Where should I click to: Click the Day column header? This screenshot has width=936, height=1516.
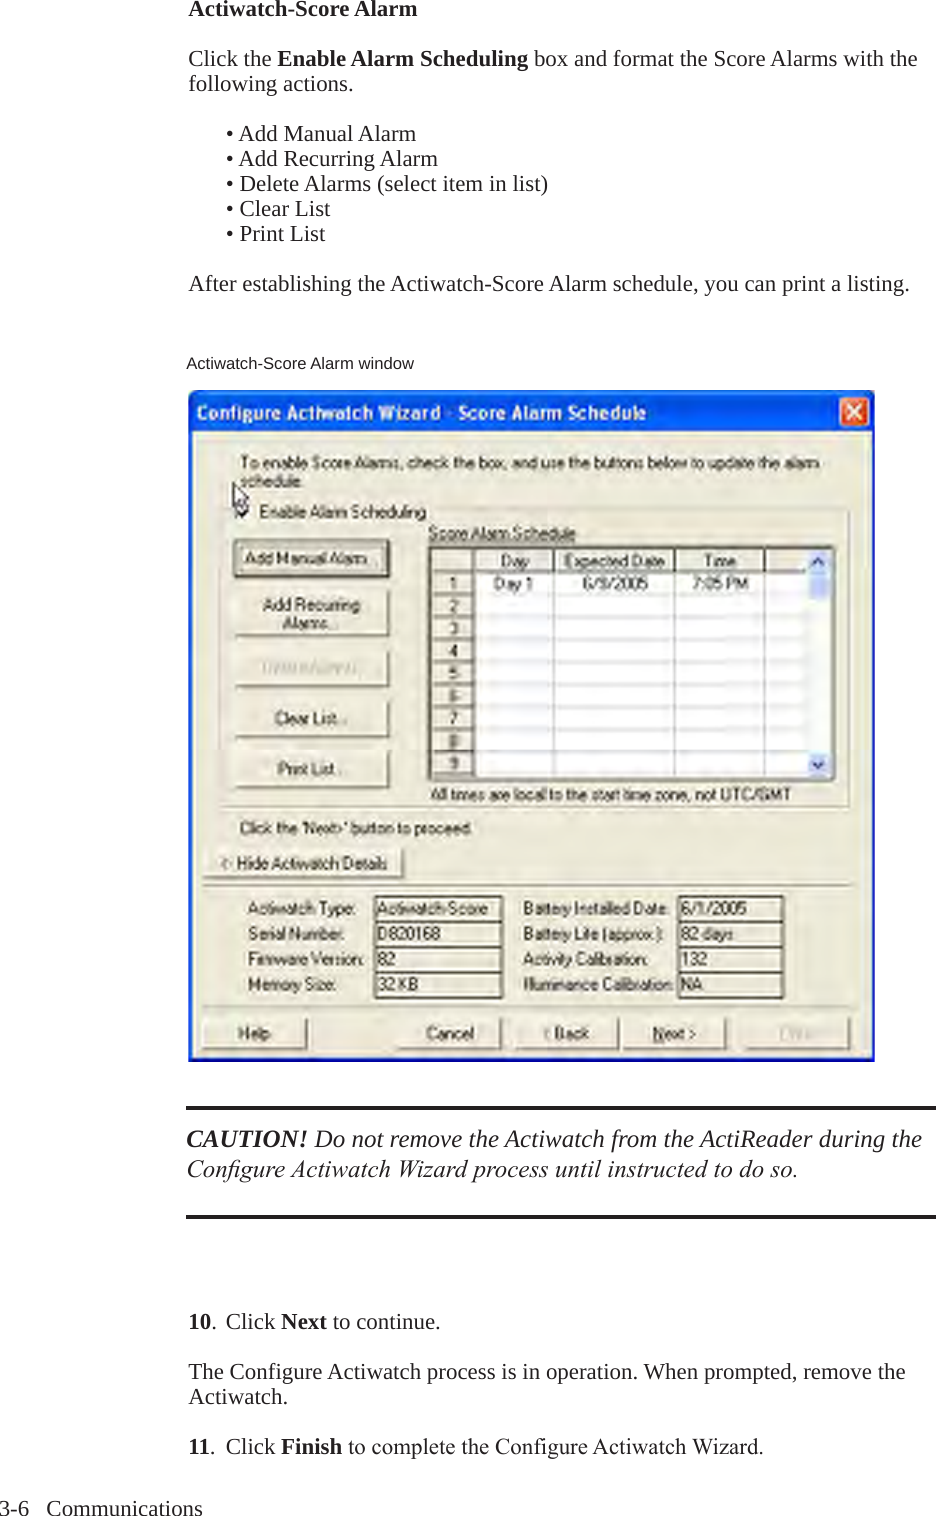[515, 561]
